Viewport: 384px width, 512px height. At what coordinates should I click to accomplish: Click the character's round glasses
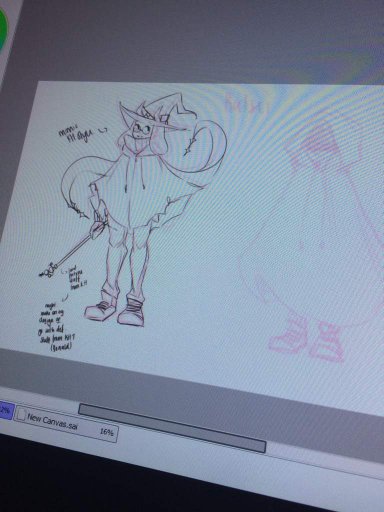click(x=142, y=128)
